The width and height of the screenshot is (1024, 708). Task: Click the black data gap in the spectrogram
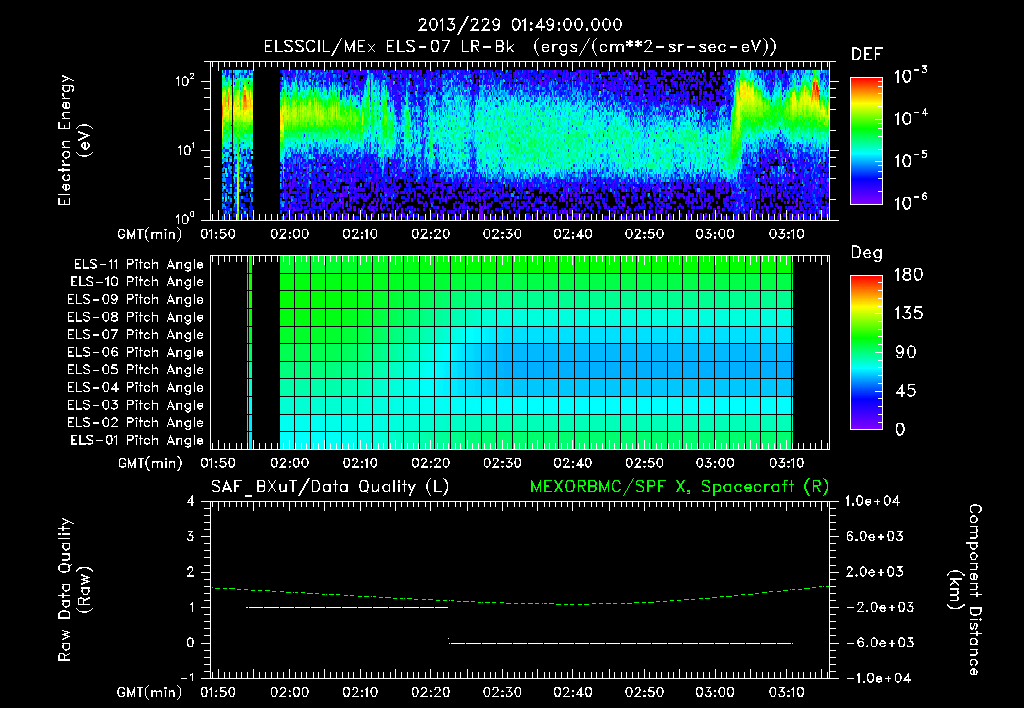(x=266, y=144)
